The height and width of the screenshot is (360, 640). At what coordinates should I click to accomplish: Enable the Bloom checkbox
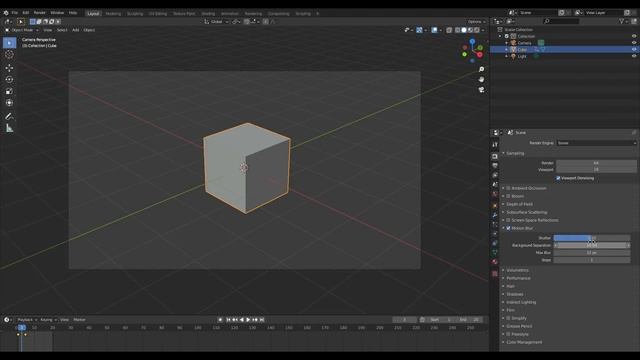click(x=508, y=196)
